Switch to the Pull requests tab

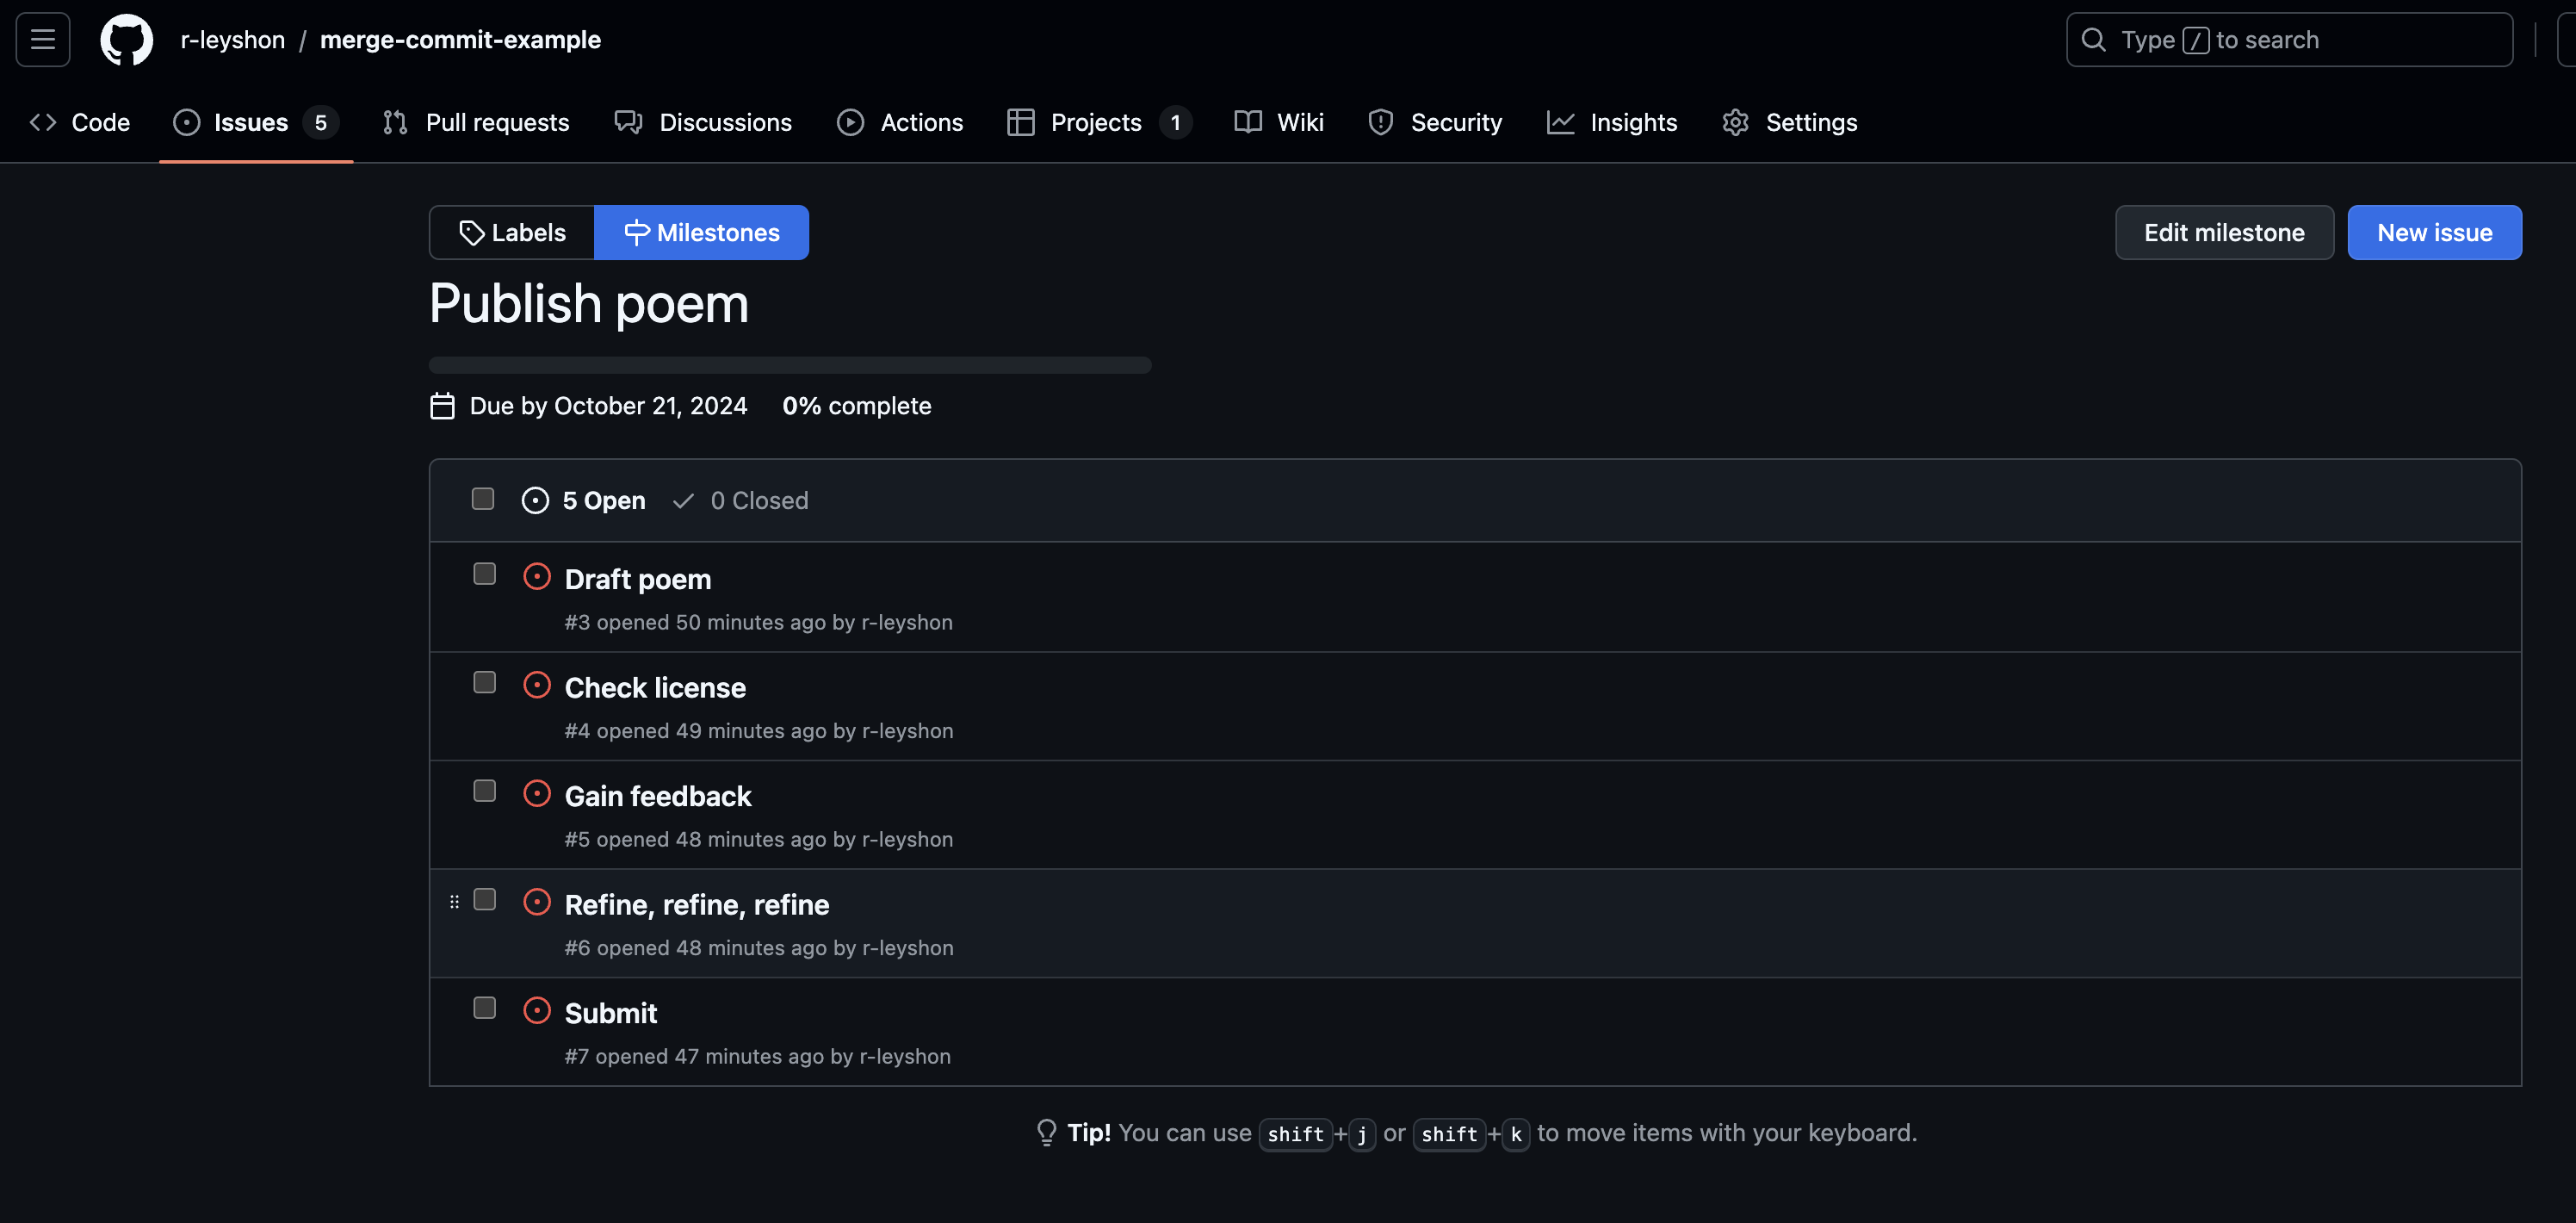click(x=476, y=122)
